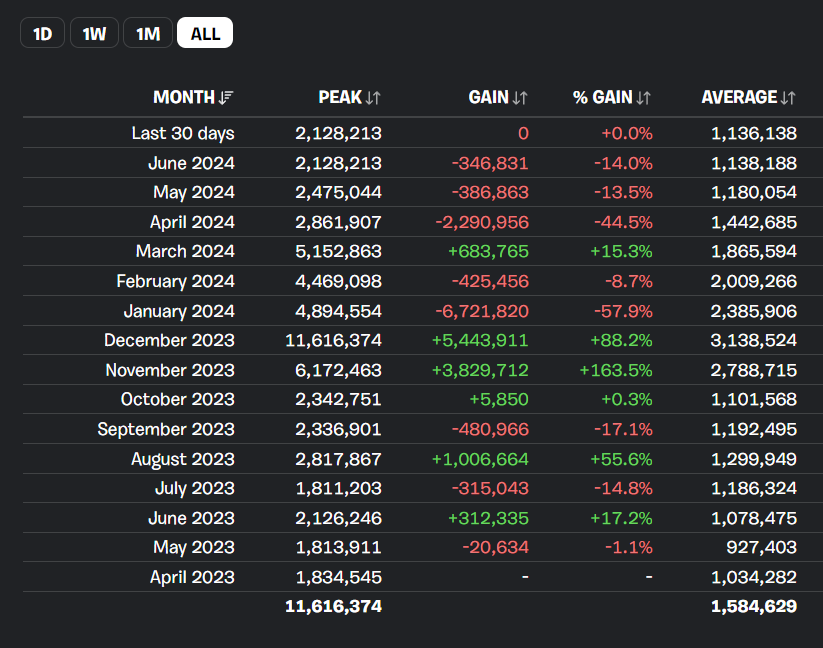
Task: Switch to the 1D time range
Action: click(x=43, y=33)
